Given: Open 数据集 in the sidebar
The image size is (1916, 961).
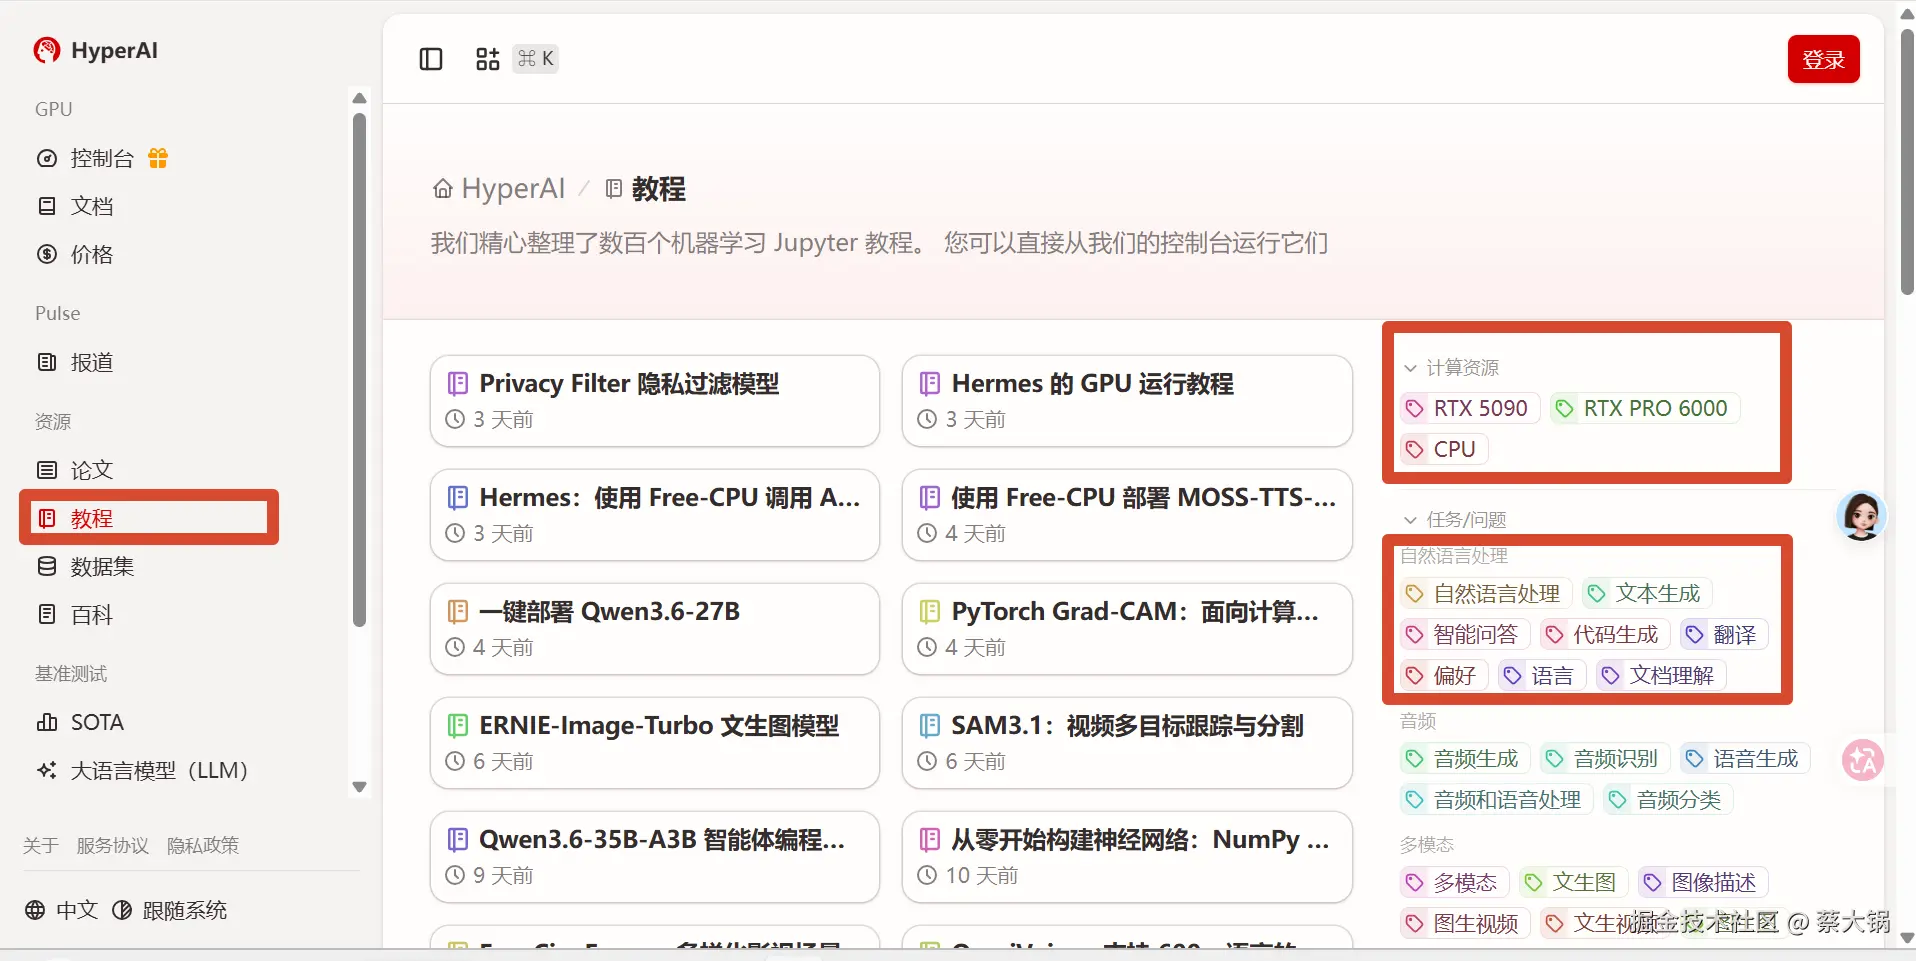Looking at the screenshot, I should [102, 566].
